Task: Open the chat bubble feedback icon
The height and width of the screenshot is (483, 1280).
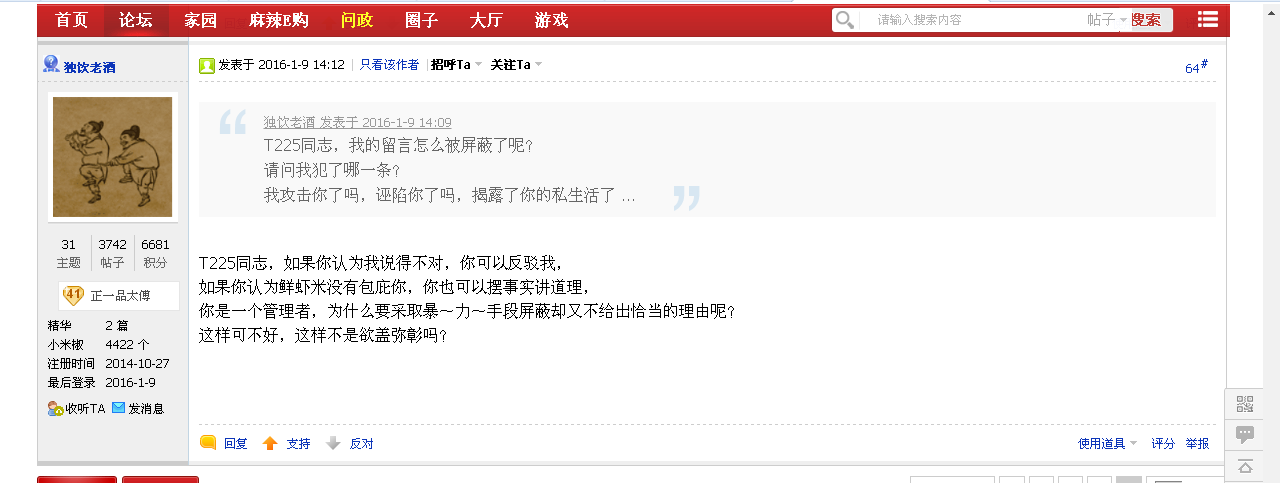Action: point(1245,434)
